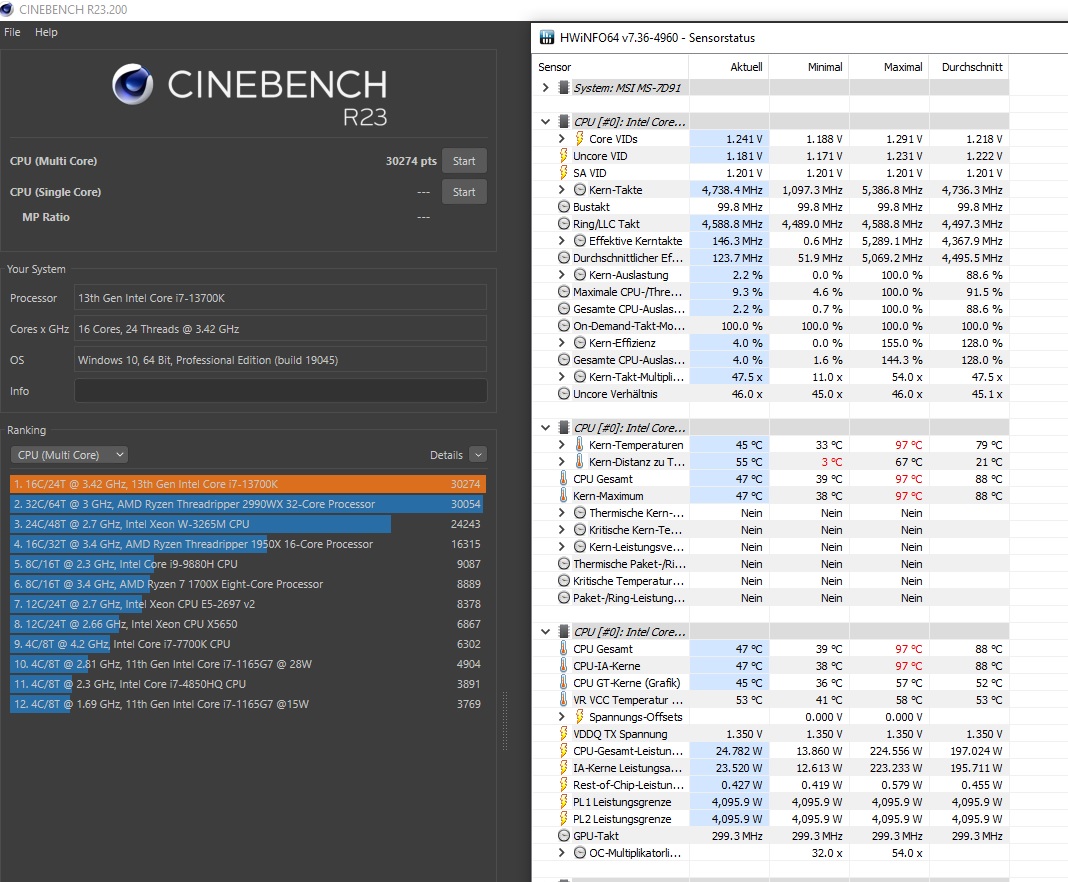Click the Durchschnittlicher Ef clock icon
The height and width of the screenshot is (882, 1068).
point(564,258)
